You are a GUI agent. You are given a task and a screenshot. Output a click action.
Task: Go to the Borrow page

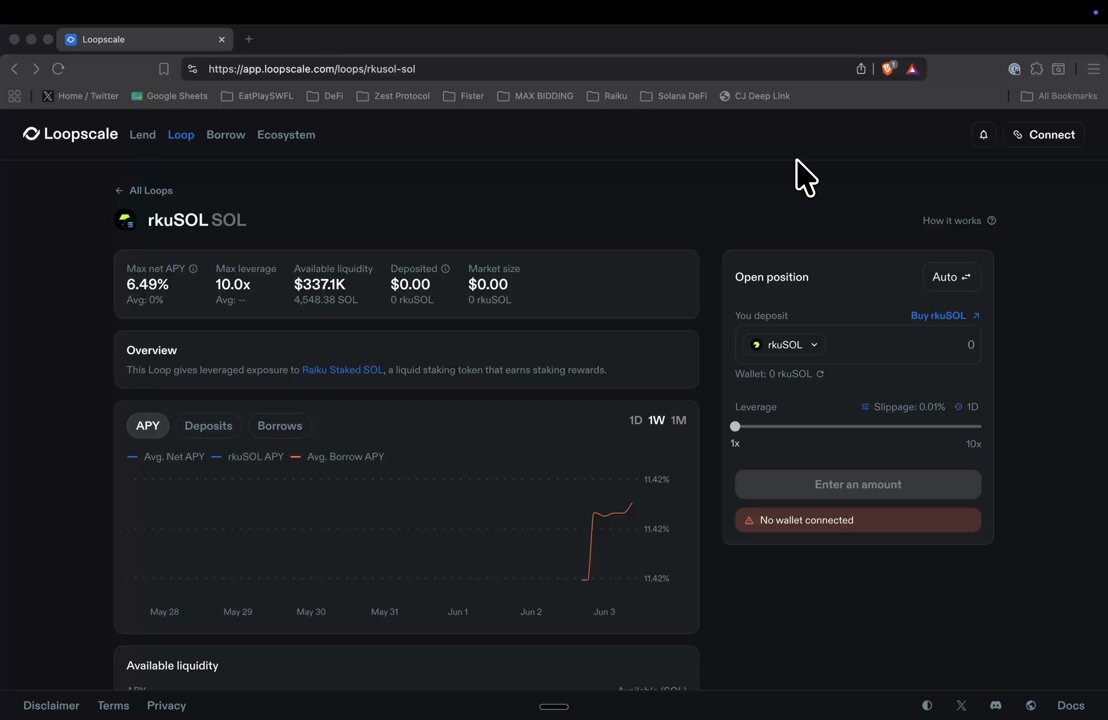coord(225,134)
